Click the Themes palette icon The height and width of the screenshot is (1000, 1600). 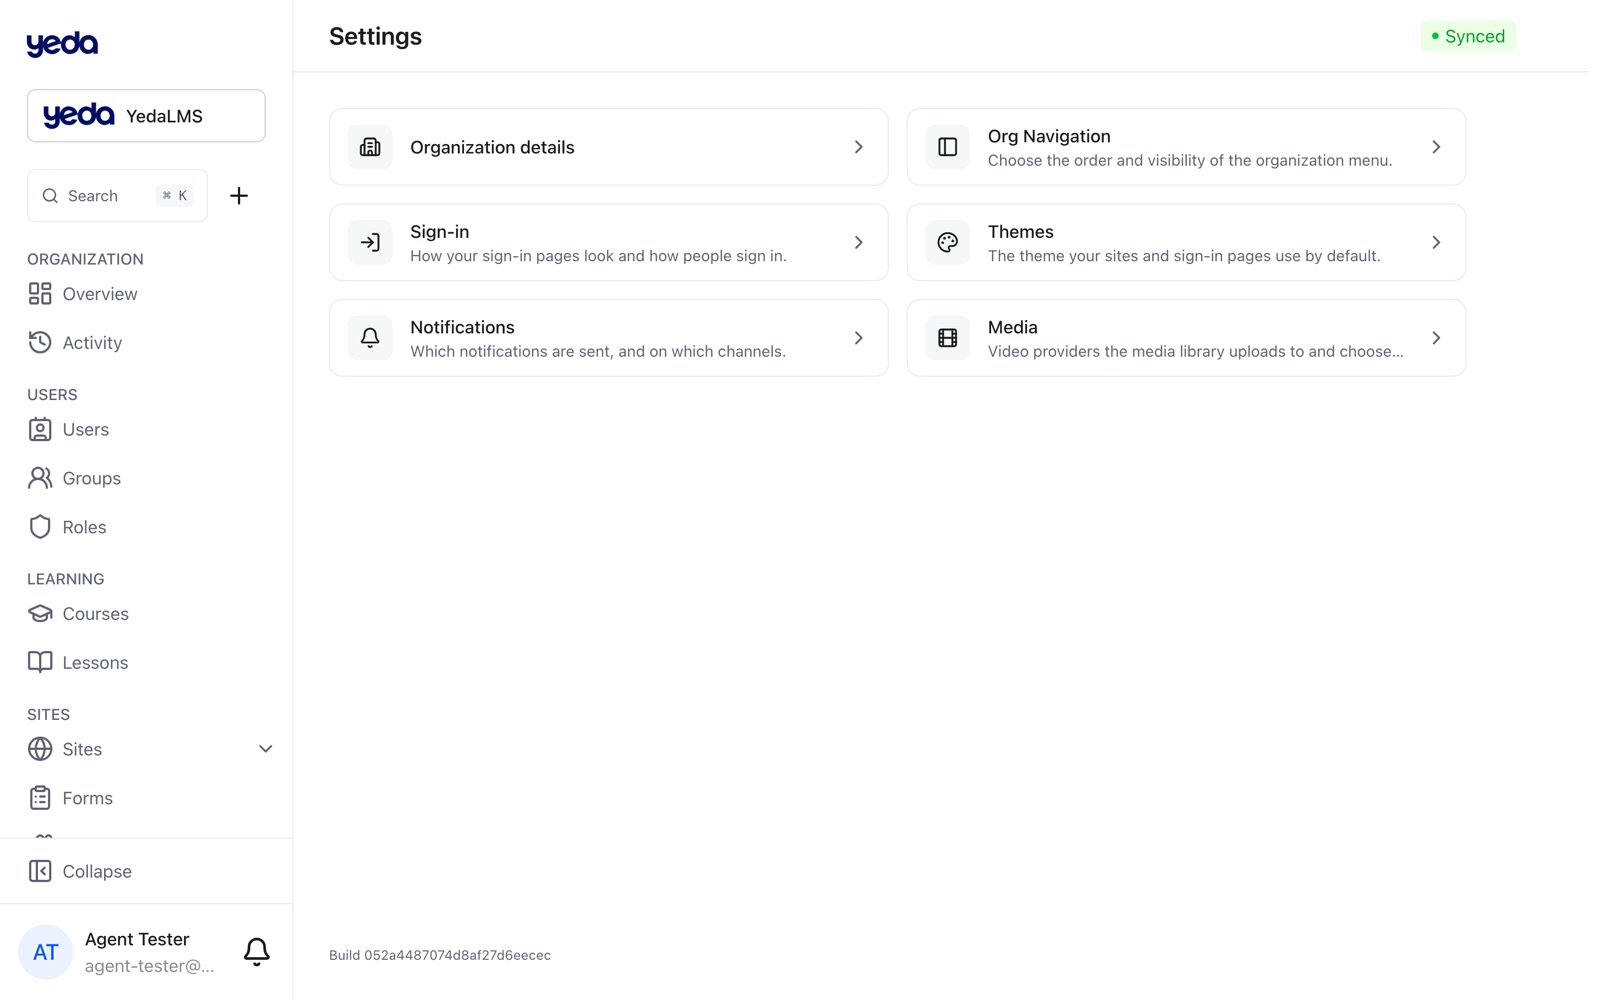947,242
